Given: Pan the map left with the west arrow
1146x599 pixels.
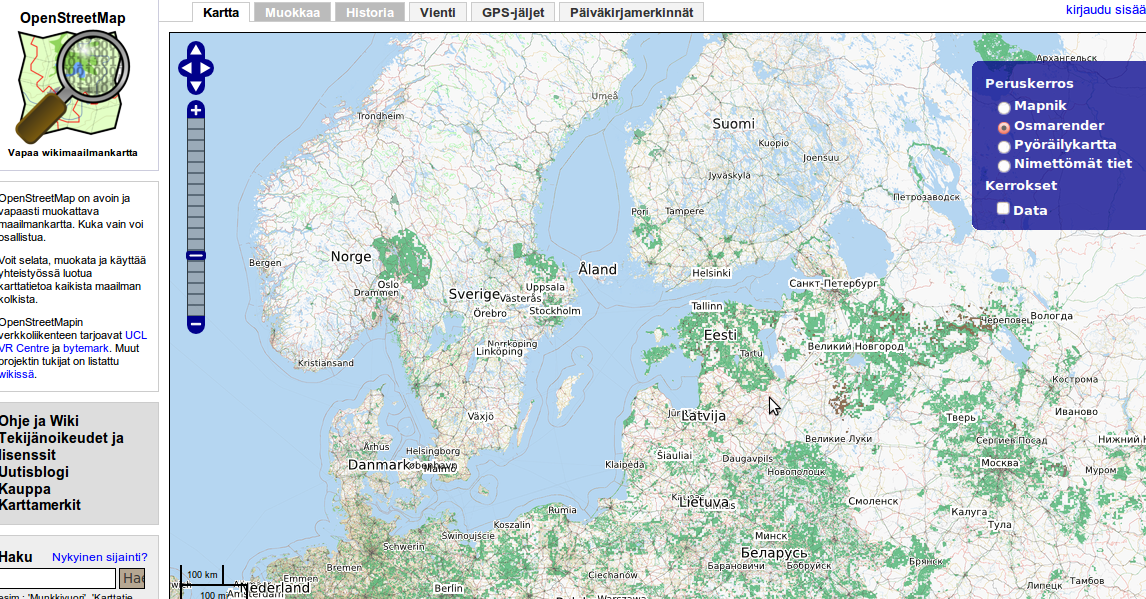Looking at the screenshot, I should (185, 69).
